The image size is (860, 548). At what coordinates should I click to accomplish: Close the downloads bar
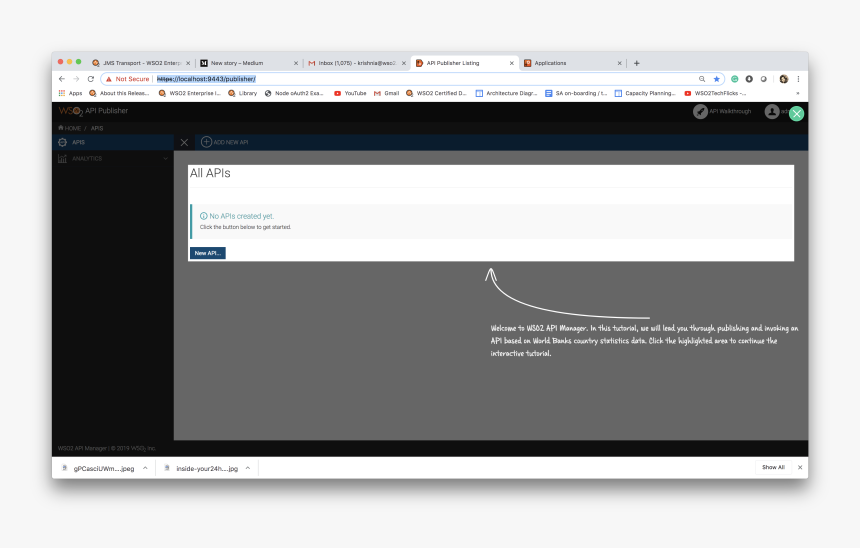(x=800, y=467)
